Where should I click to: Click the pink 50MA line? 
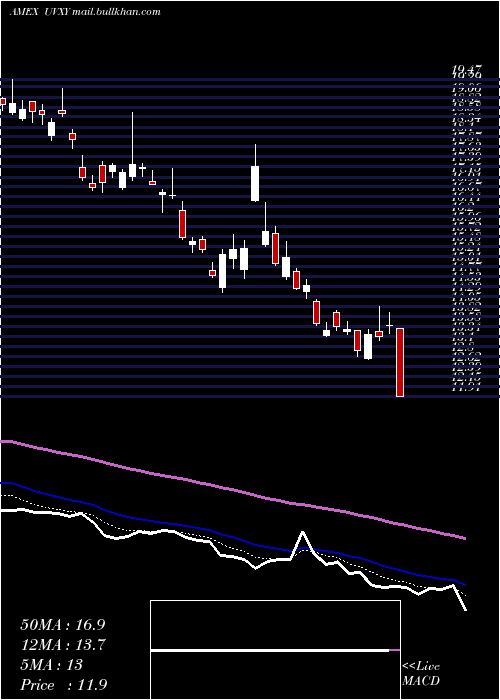[x=233, y=490]
